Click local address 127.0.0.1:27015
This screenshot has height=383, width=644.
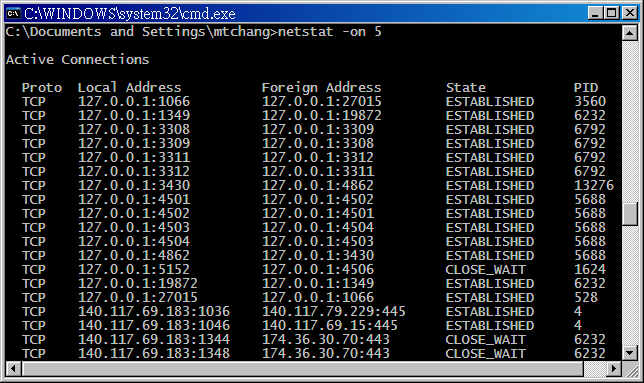[x=138, y=297]
